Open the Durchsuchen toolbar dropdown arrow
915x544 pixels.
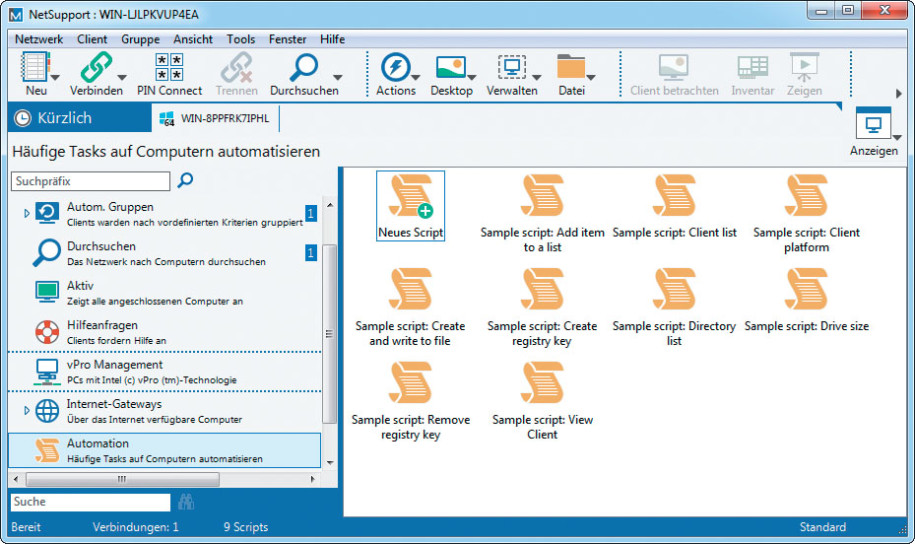tap(337, 77)
